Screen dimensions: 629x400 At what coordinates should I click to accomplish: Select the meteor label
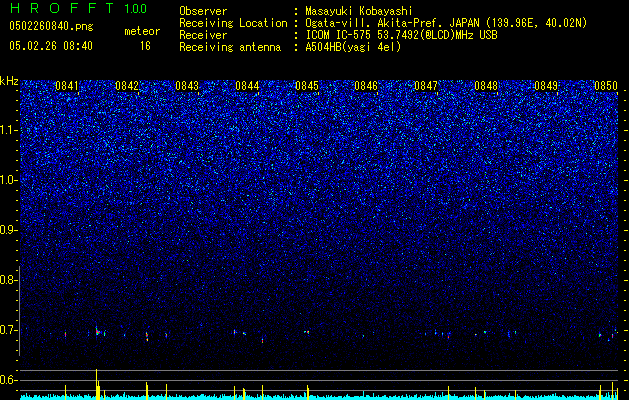click(x=142, y=31)
